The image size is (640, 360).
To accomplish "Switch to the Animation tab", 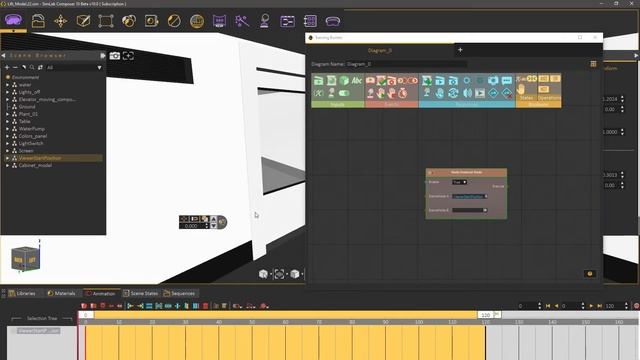I will pyautogui.click(x=100, y=293).
